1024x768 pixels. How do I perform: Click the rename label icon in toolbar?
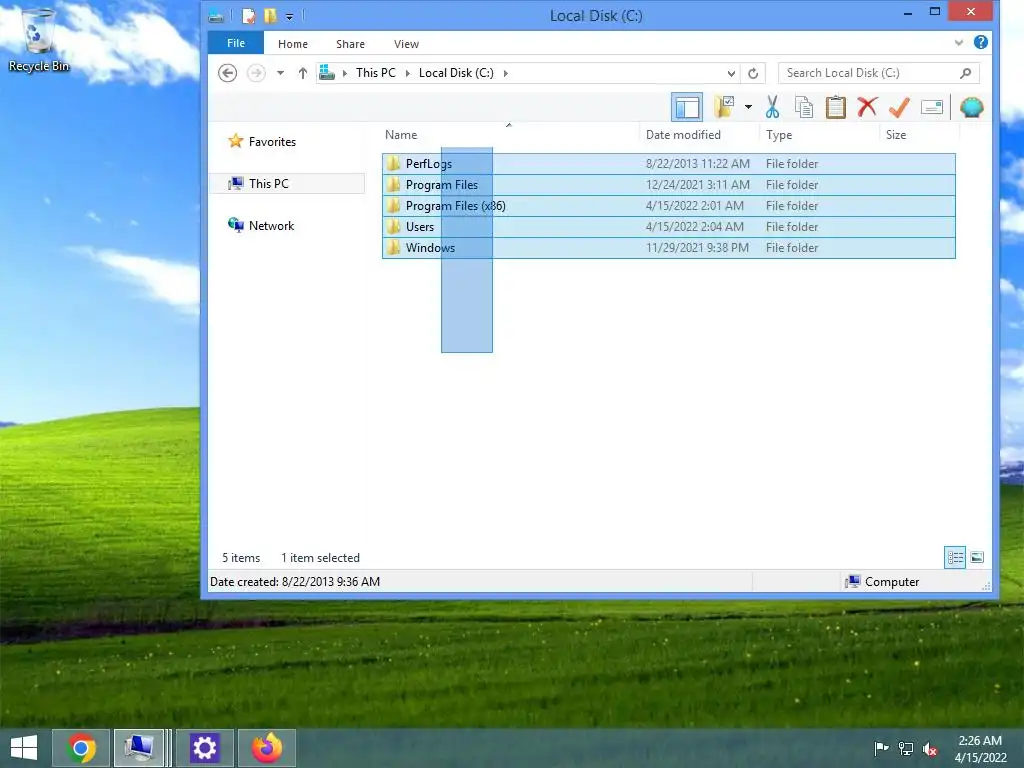[x=932, y=107]
